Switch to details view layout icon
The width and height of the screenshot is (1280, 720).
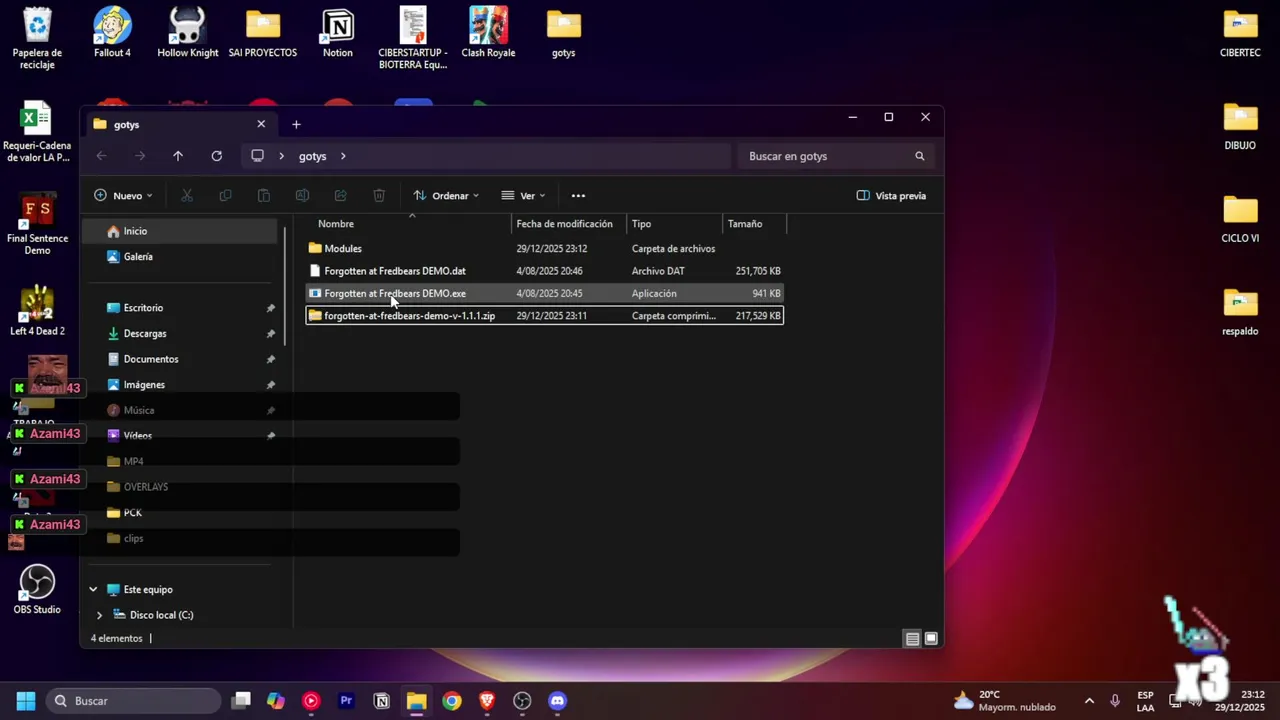(x=912, y=638)
